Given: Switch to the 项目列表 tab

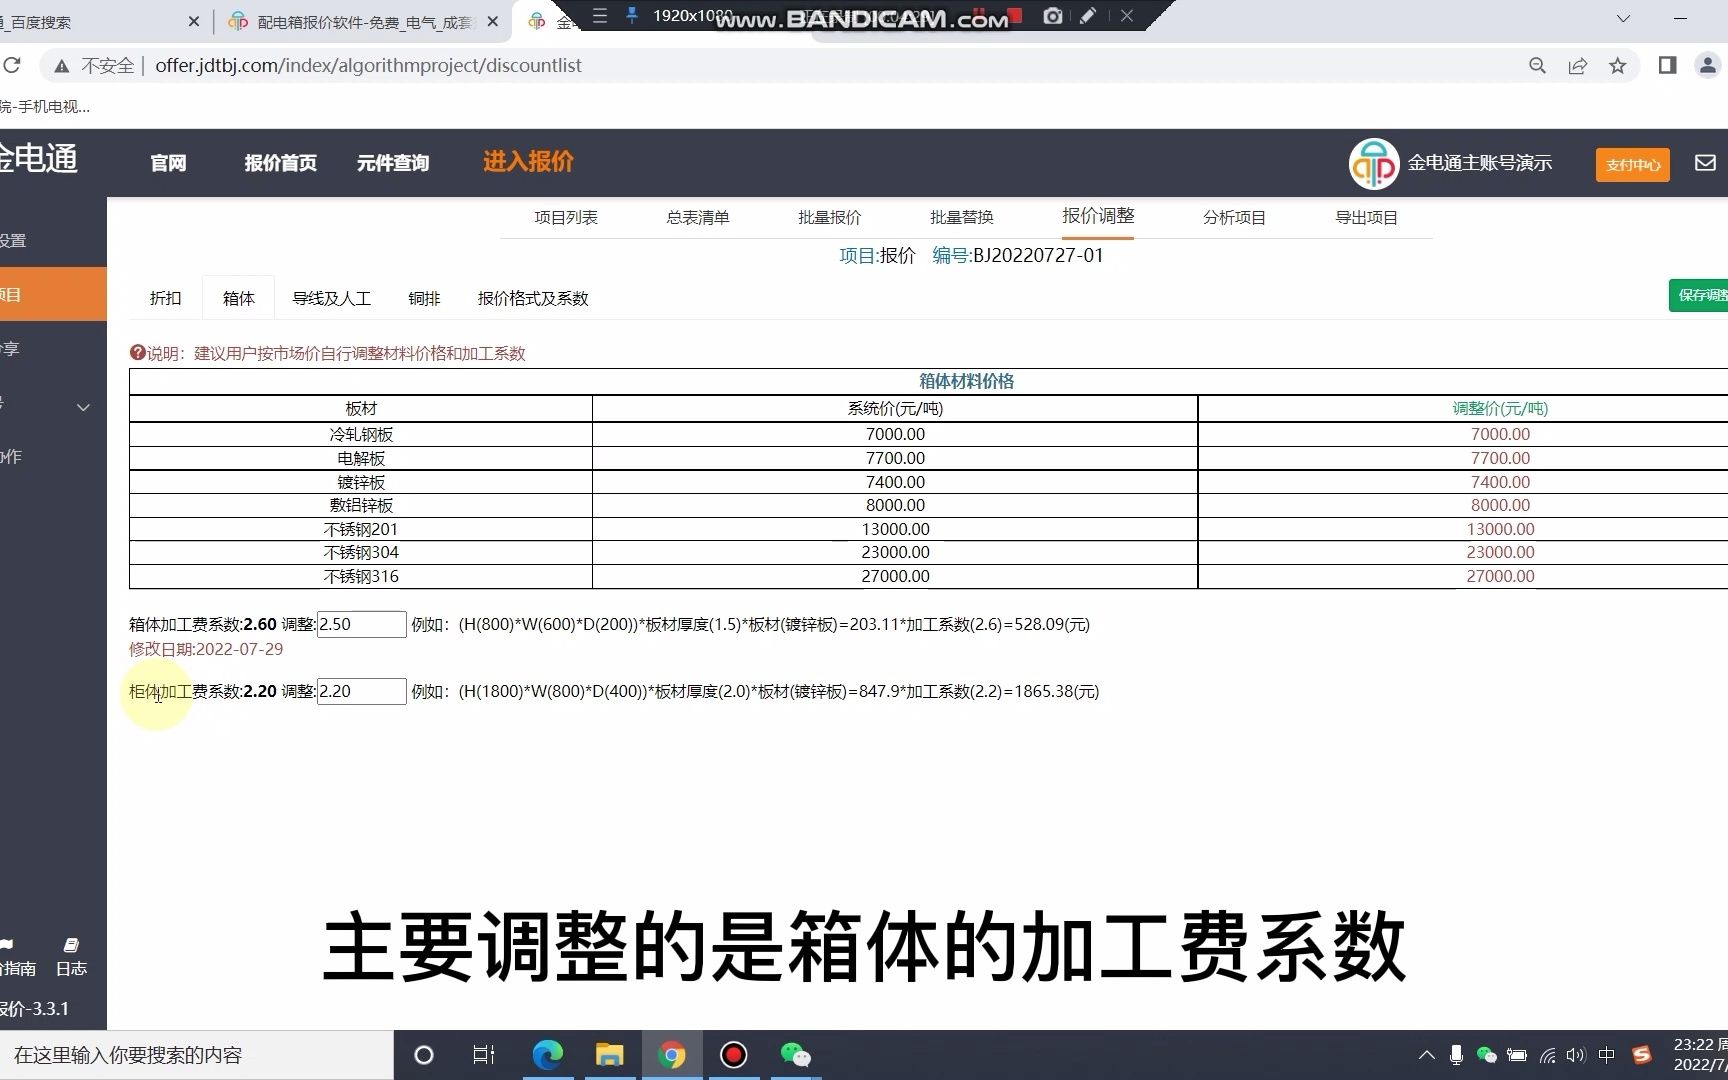Looking at the screenshot, I should pos(566,217).
